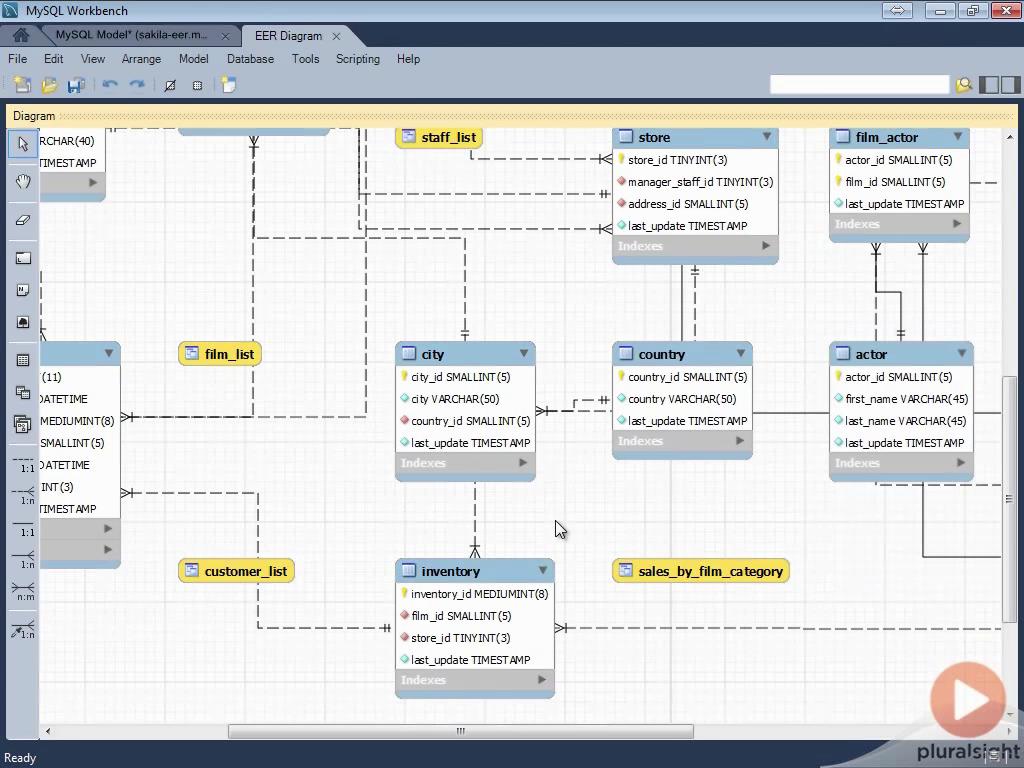Collapse the store table header arrow

pyautogui.click(x=767, y=137)
